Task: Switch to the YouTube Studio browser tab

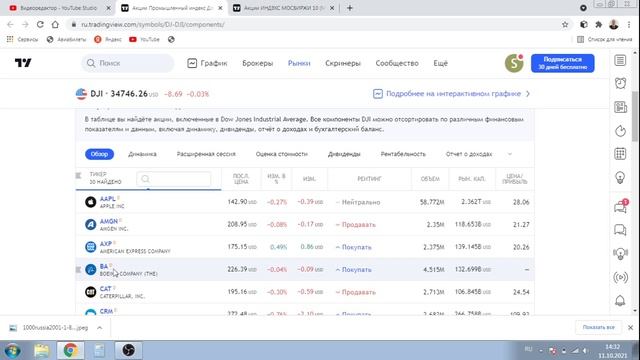Action: point(59,8)
